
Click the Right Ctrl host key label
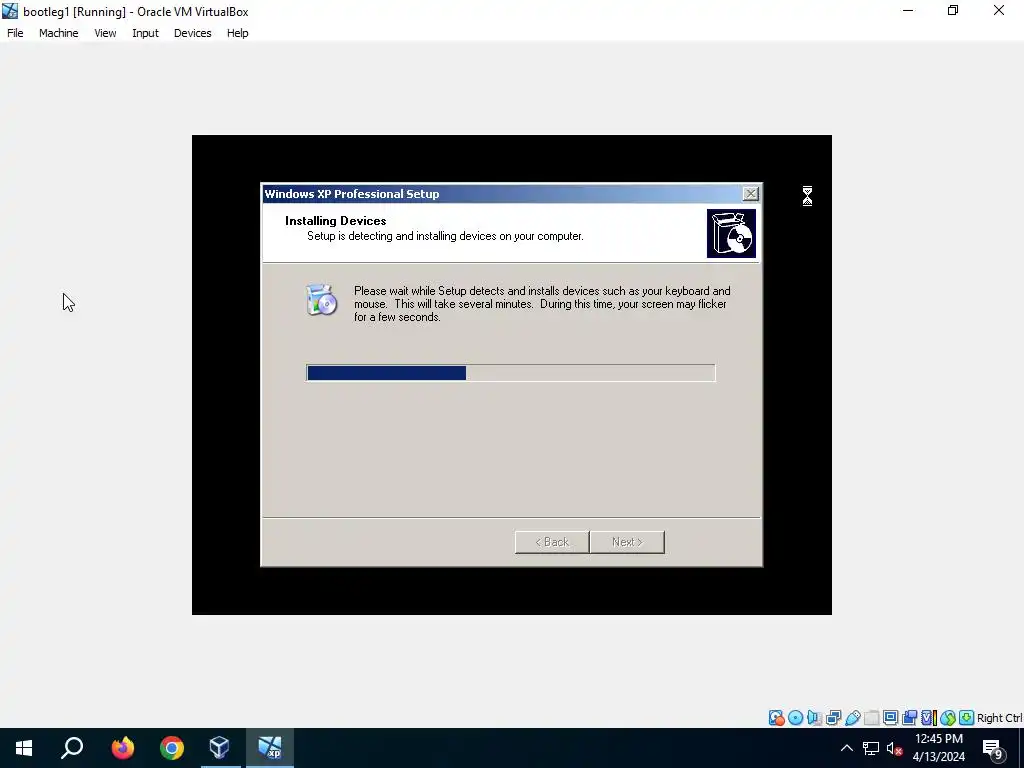(x=999, y=718)
